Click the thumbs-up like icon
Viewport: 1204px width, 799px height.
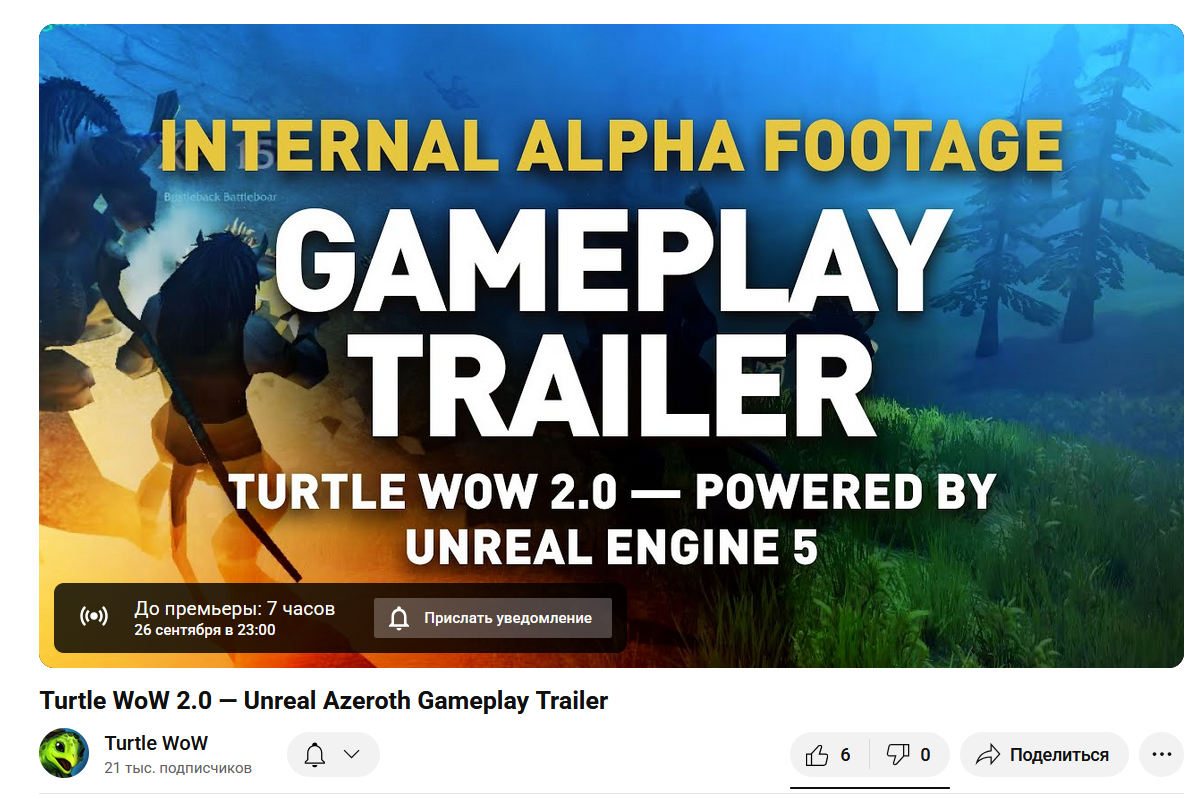pyautogui.click(x=817, y=755)
